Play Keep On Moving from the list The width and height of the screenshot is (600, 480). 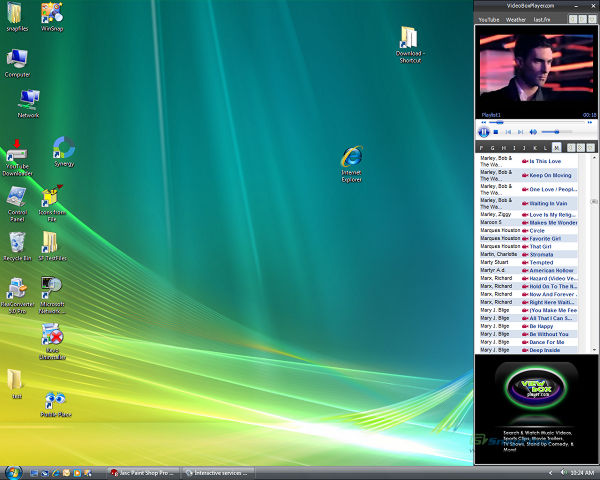tap(550, 175)
